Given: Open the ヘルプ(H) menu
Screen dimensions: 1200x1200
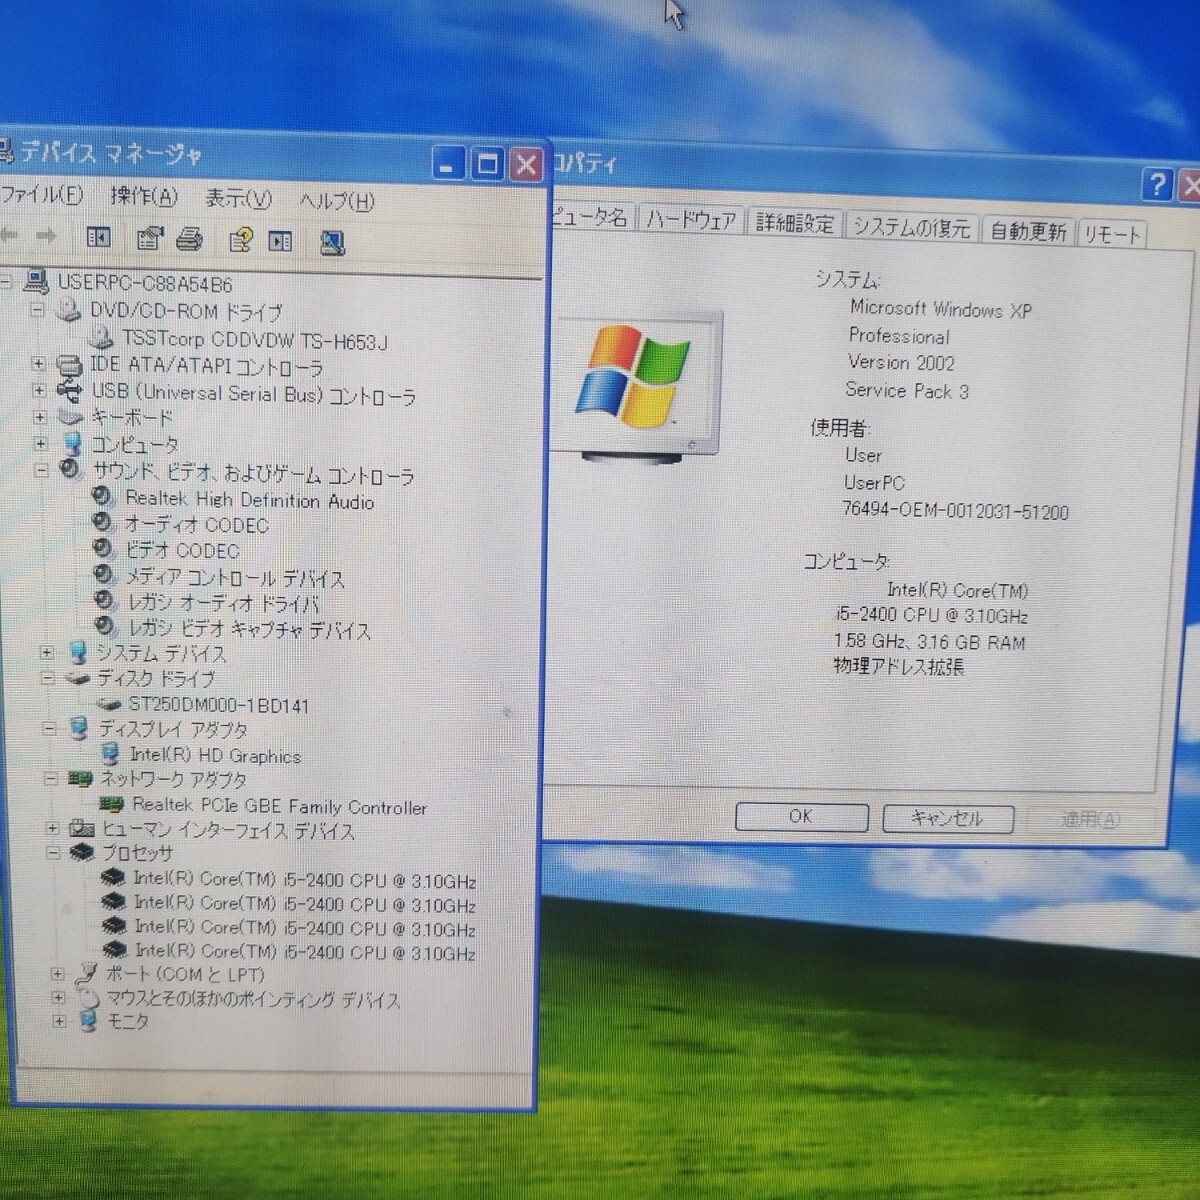Looking at the screenshot, I should click(x=337, y=201).
